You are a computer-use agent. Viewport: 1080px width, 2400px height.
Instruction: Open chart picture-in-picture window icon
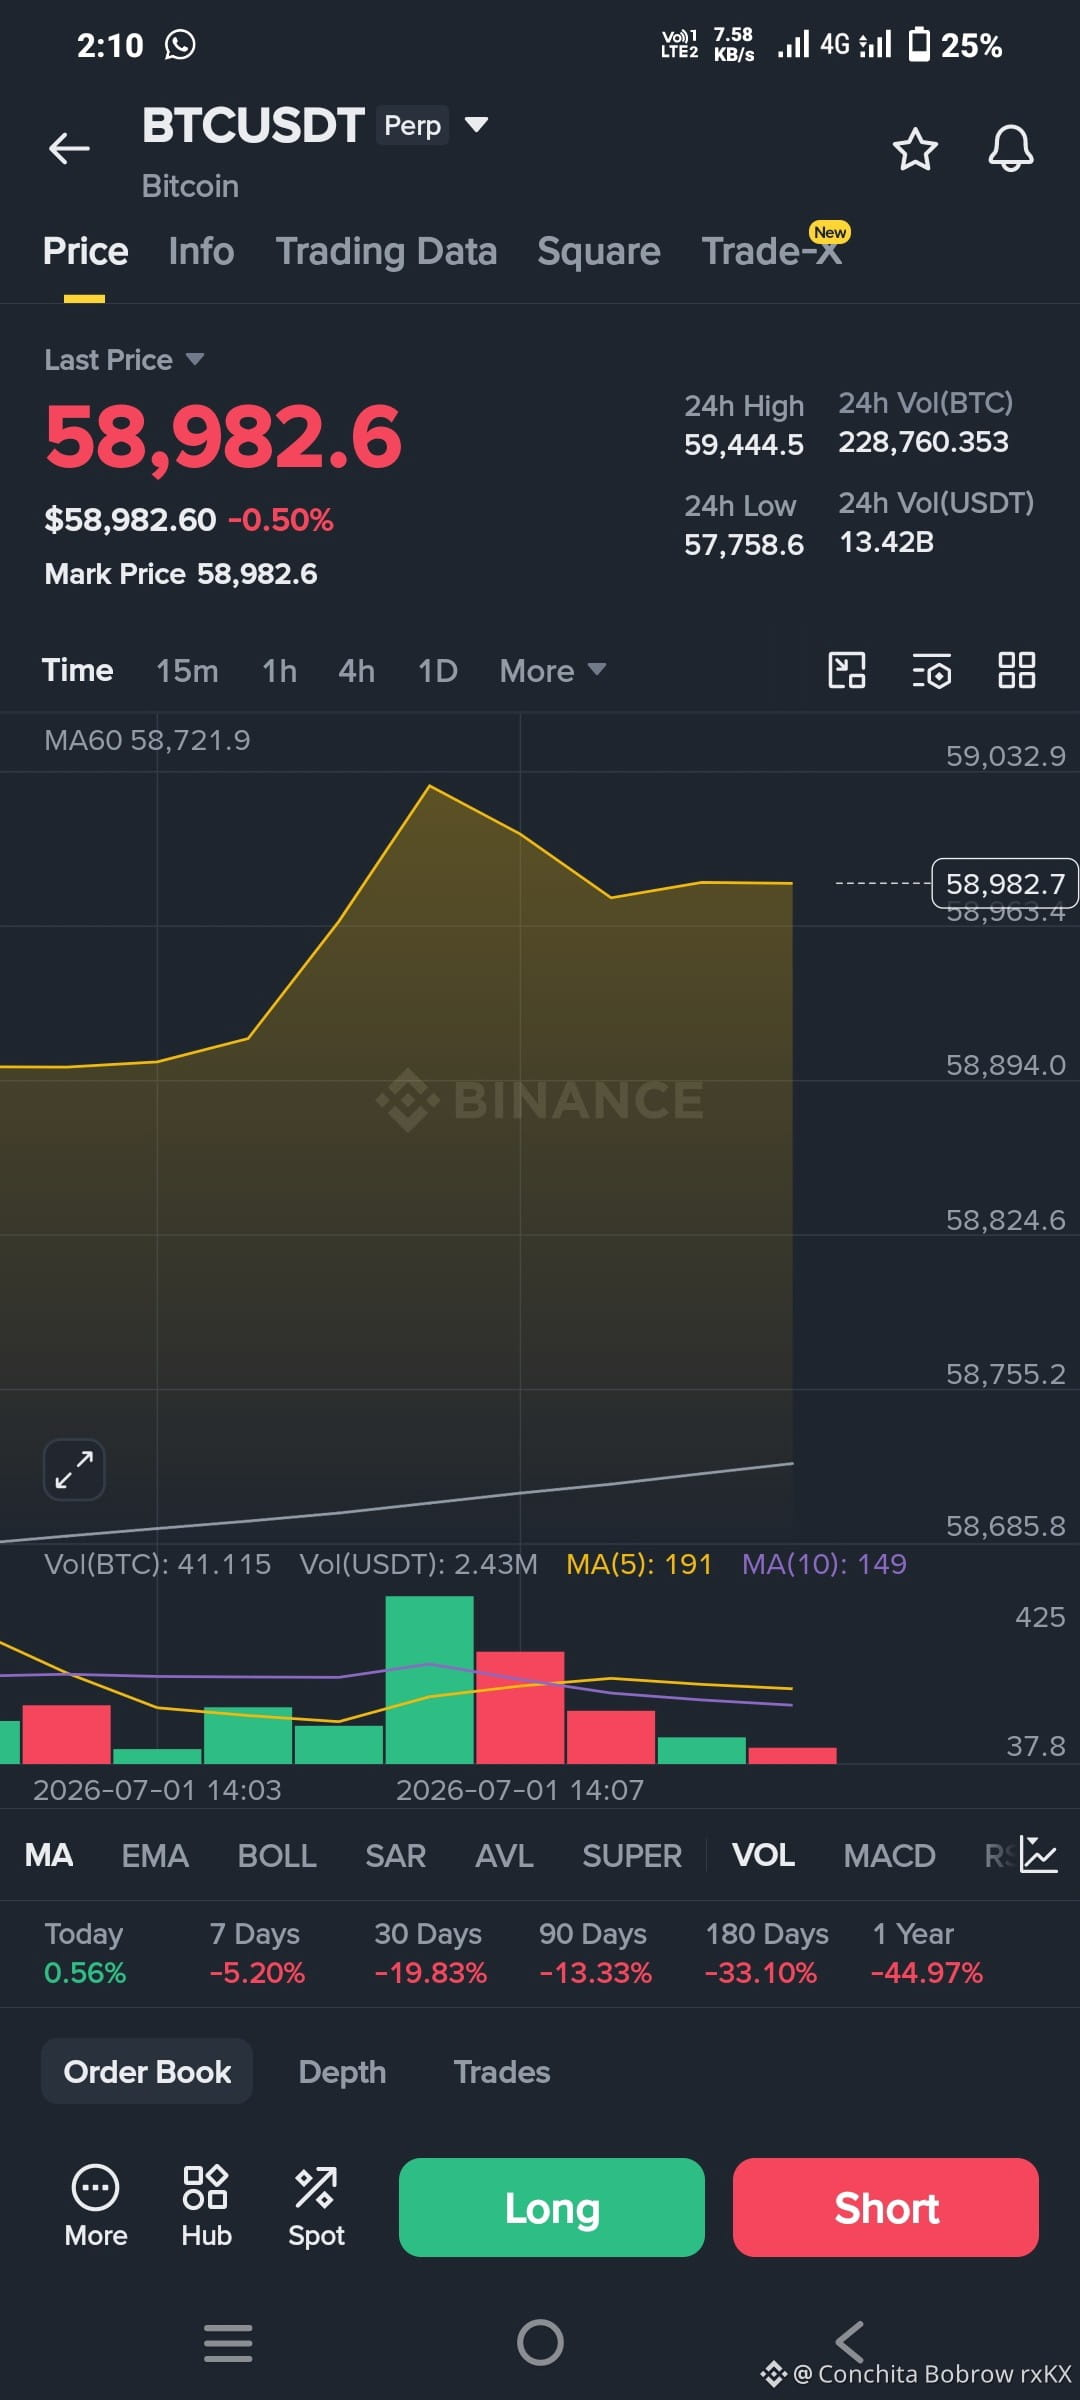click(x=847, y=670)
